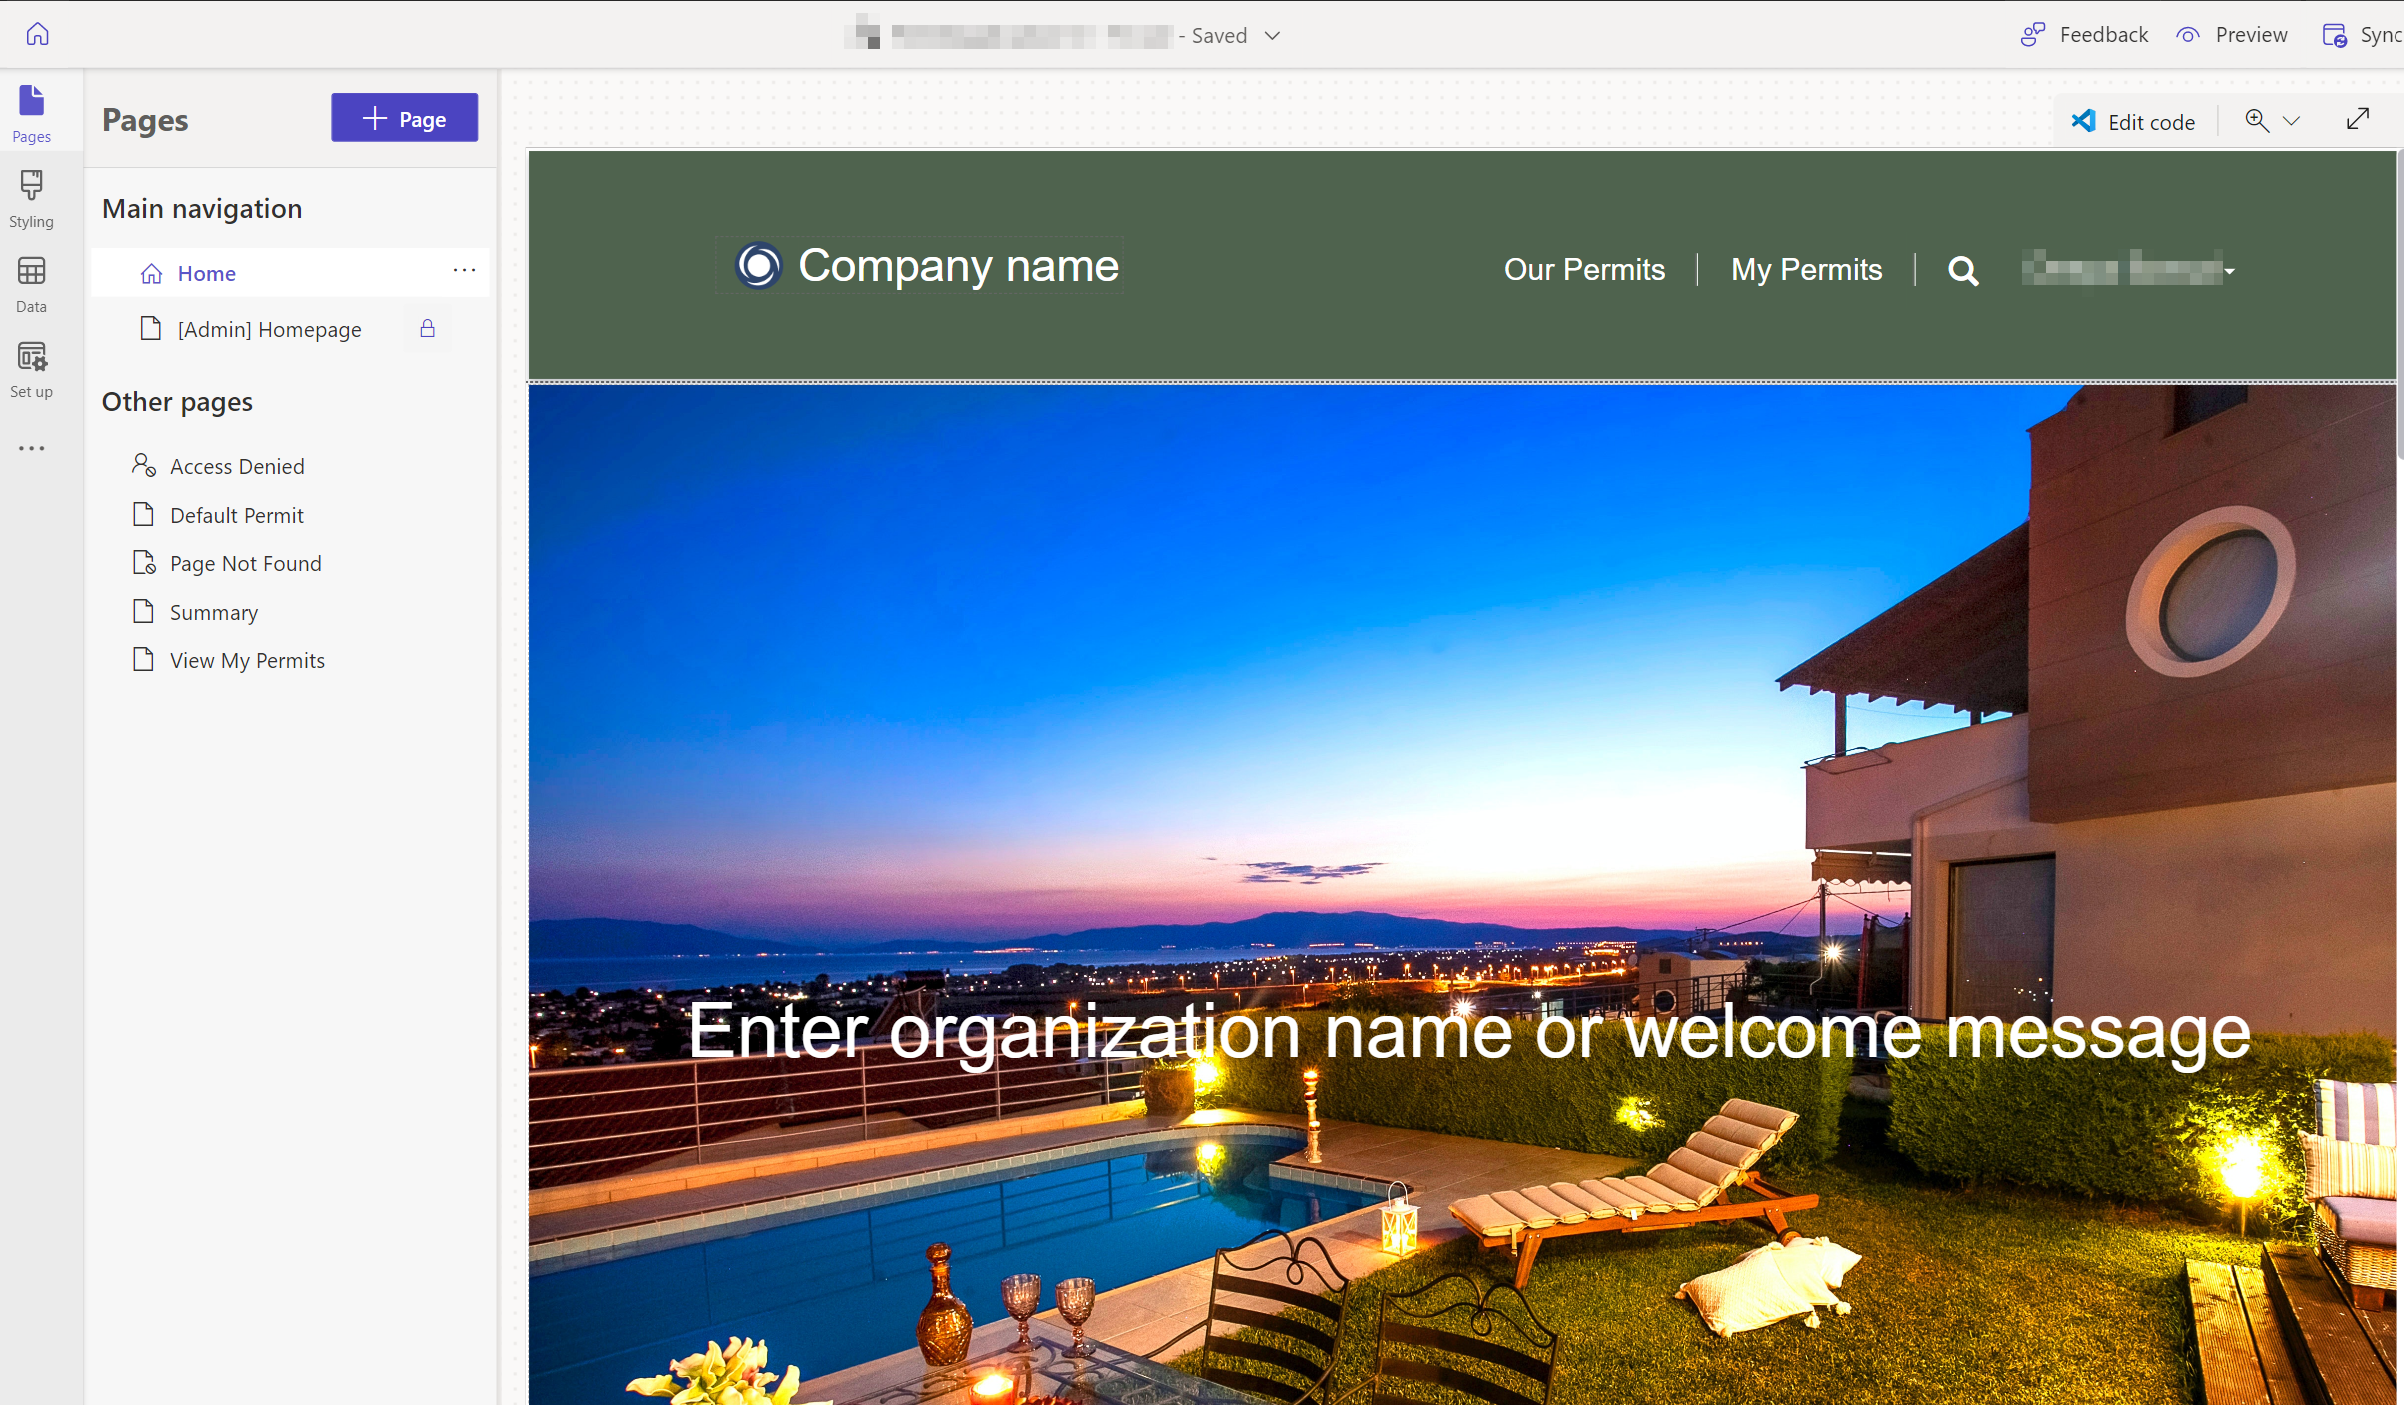This screenshot has height=1405, width=2404.
Task: Click the Add Page button
Action: coord(405,117)
